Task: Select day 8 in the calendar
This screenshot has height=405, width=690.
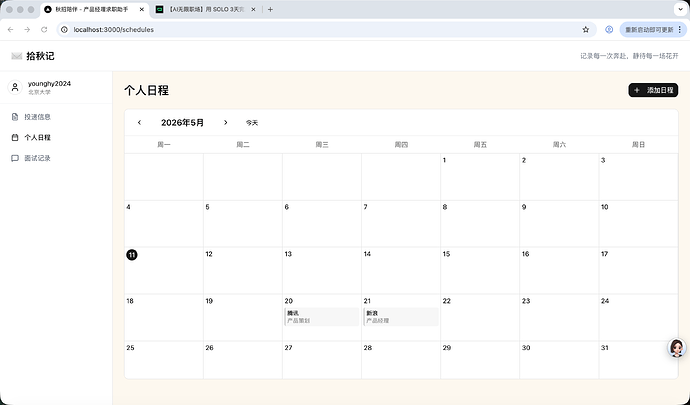Action: tap(445, 207)
